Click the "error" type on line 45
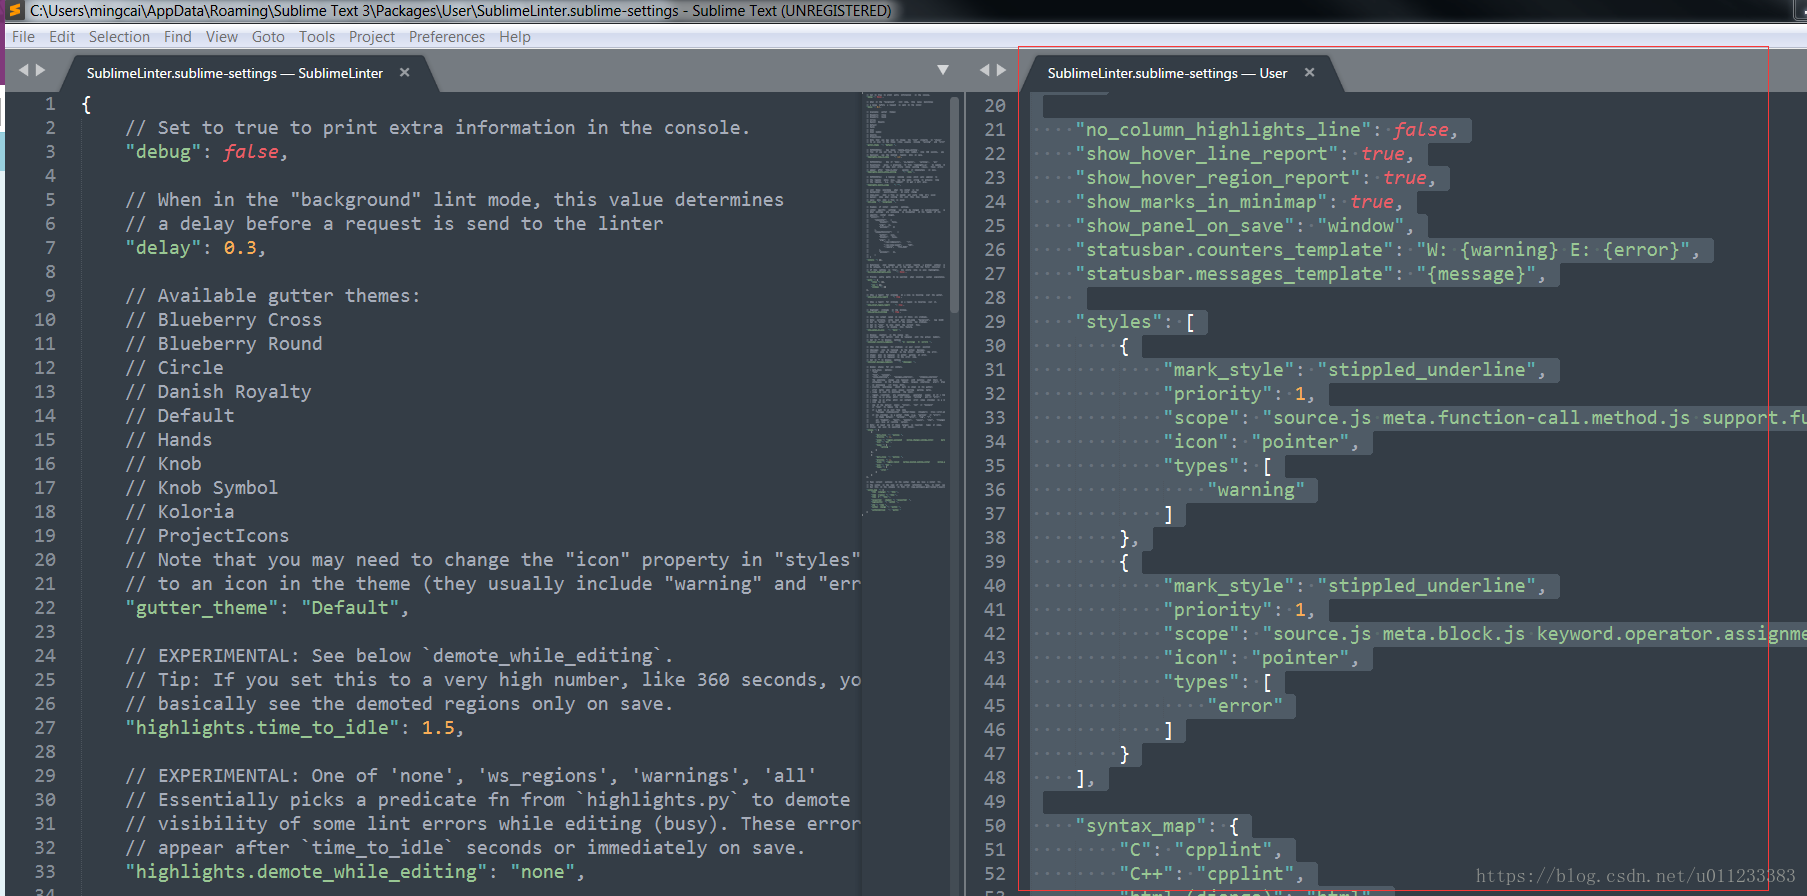The height and width of the screenshot is (896, 1807). click(x=1245, y=706)
